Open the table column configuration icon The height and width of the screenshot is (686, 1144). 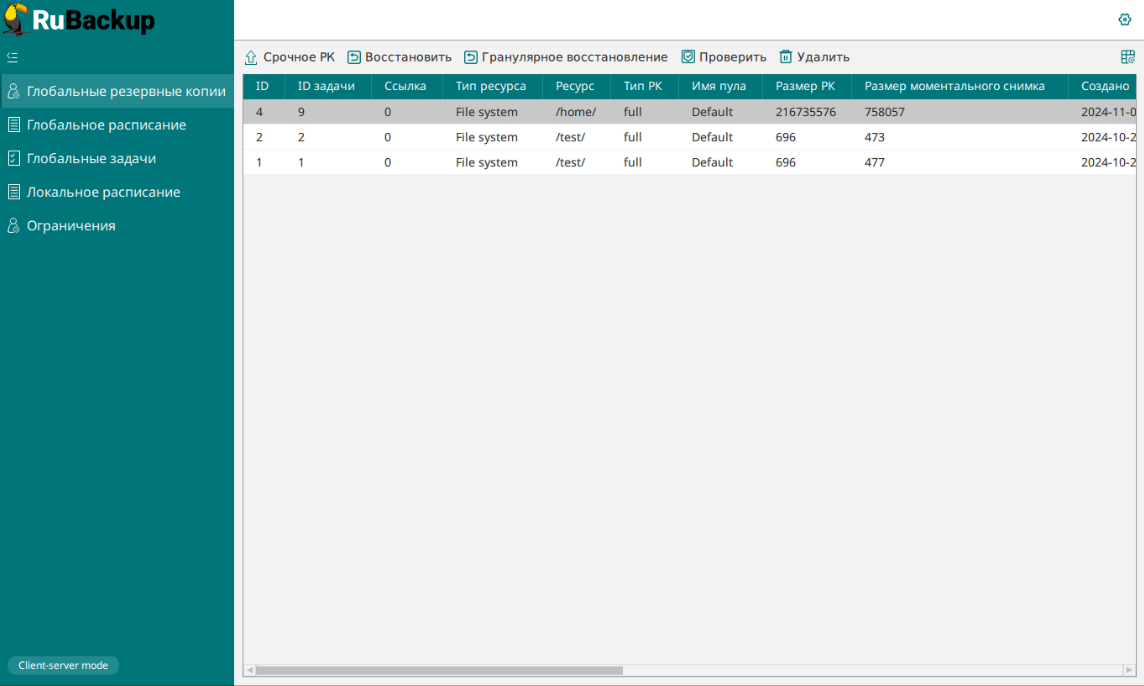pyautogui.click(x=1128, y=58)
